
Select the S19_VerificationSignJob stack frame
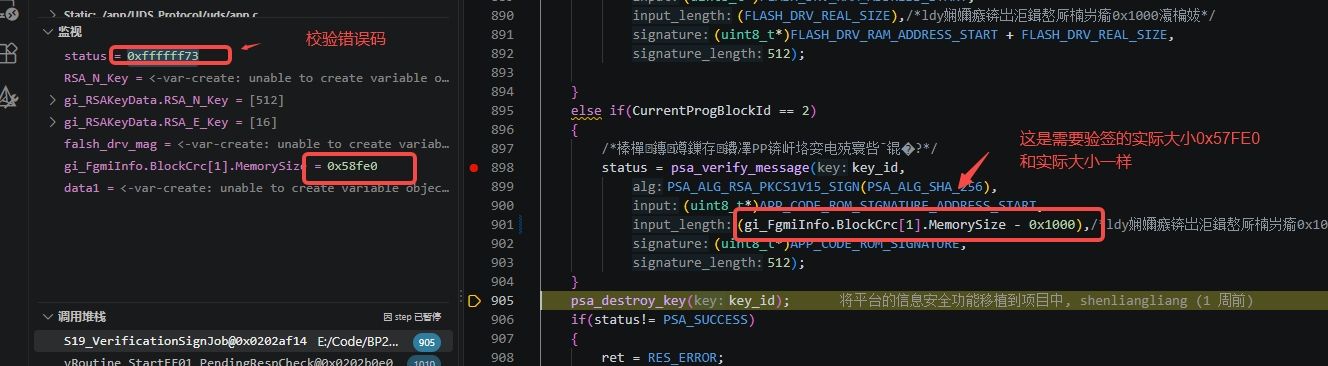[244, 342]
